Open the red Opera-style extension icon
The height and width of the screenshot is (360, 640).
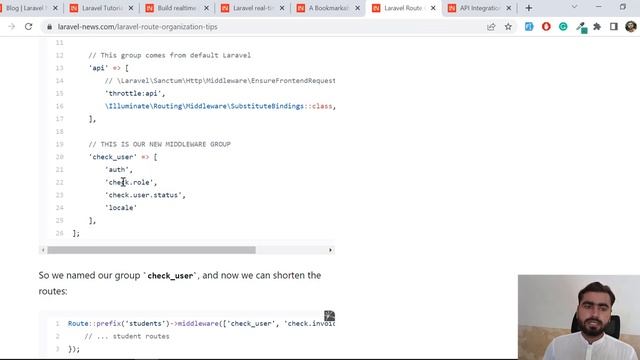[546, 27]
